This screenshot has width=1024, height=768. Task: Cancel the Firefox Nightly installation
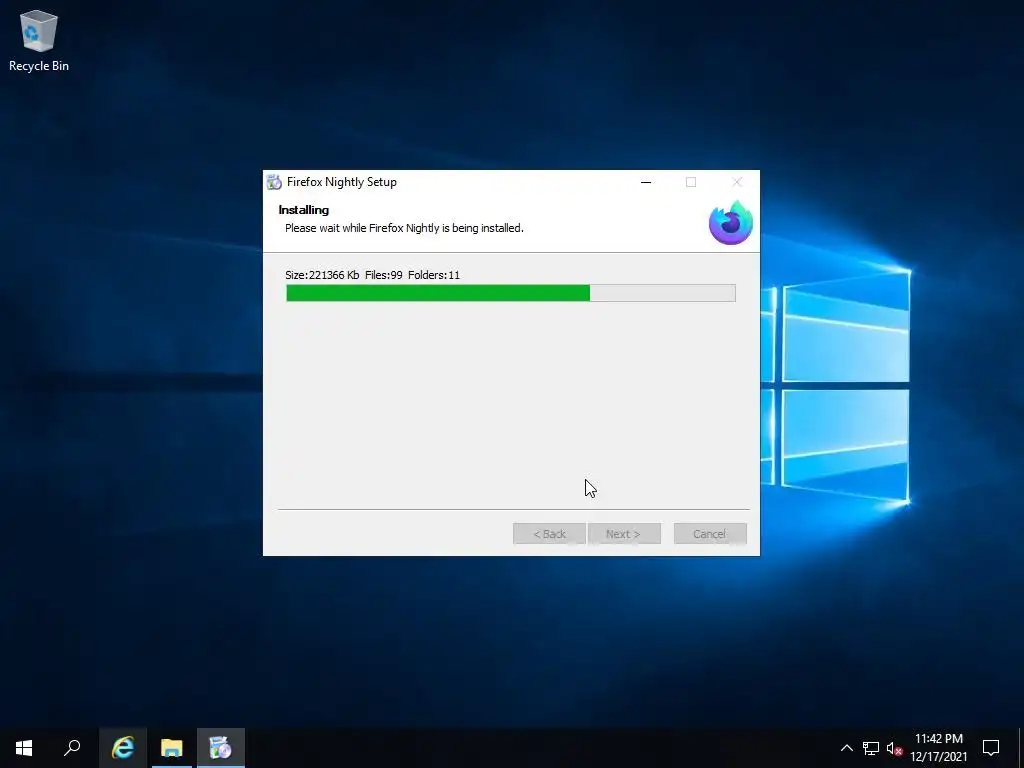coord(710,534)
